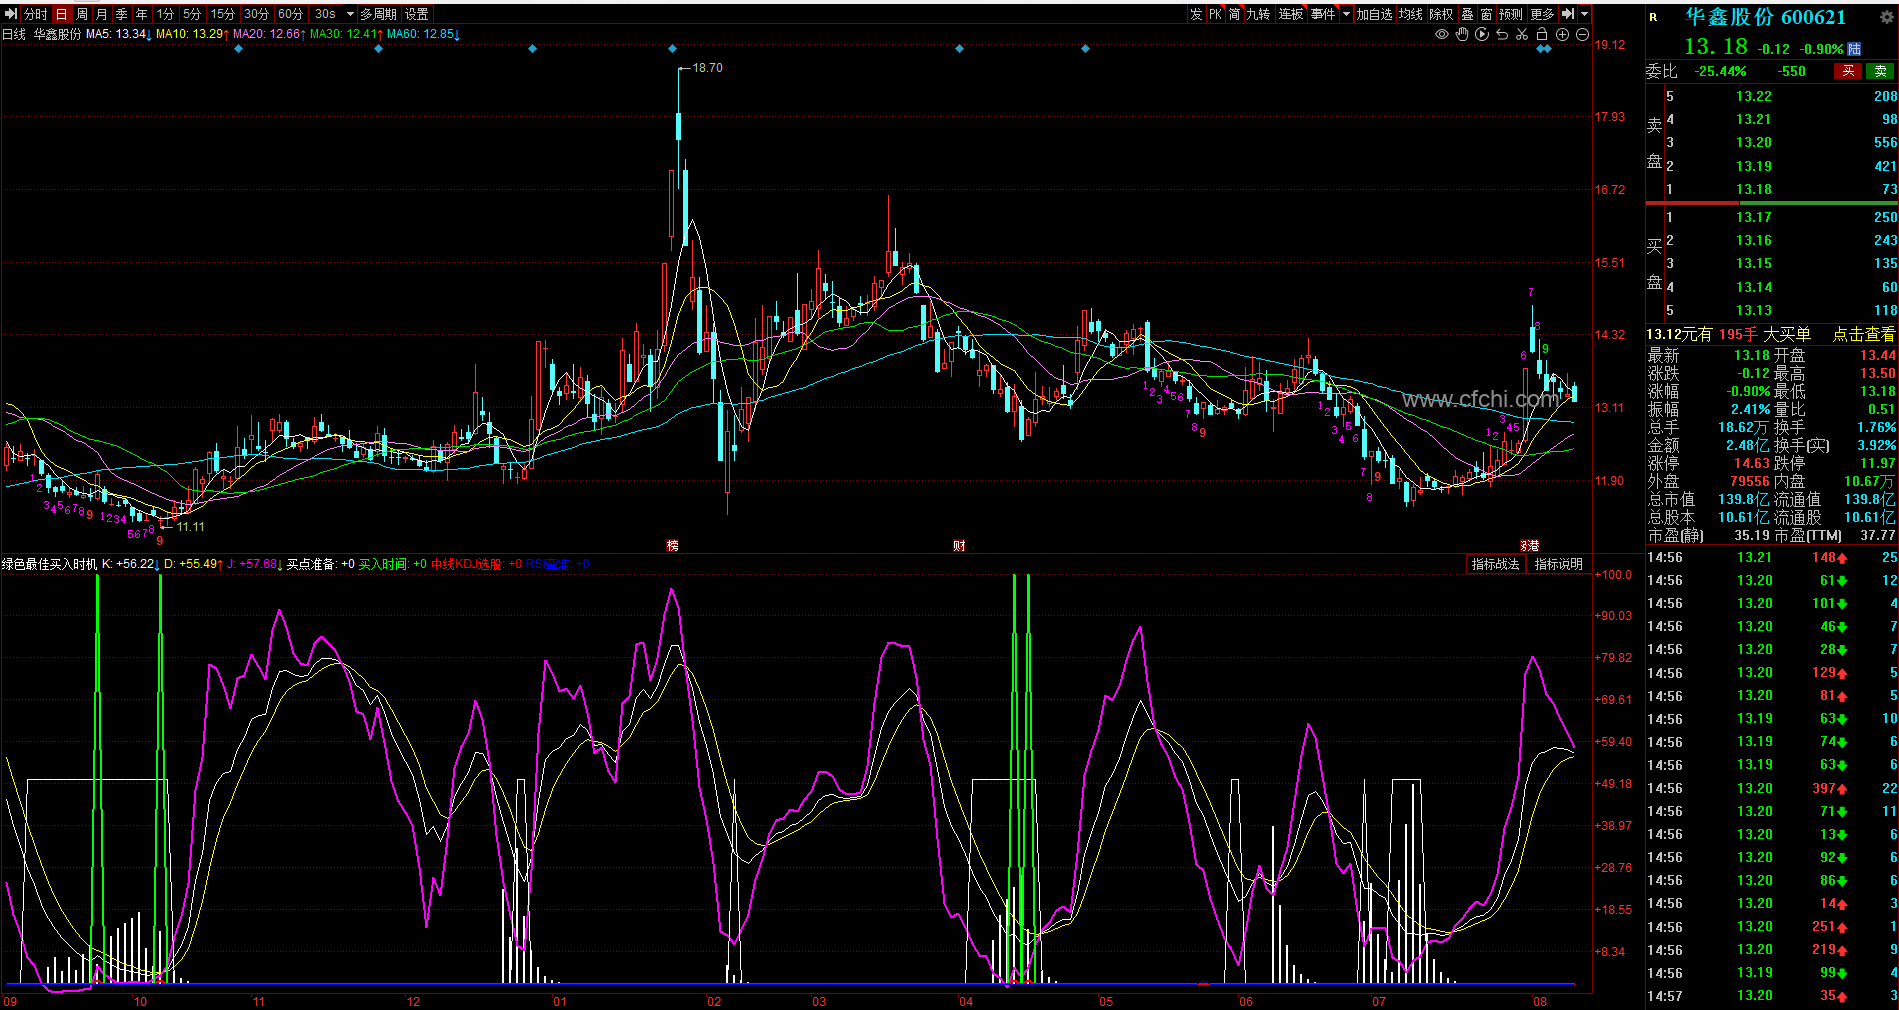Click the MA60: 12.85 legend

coord(423,34)
